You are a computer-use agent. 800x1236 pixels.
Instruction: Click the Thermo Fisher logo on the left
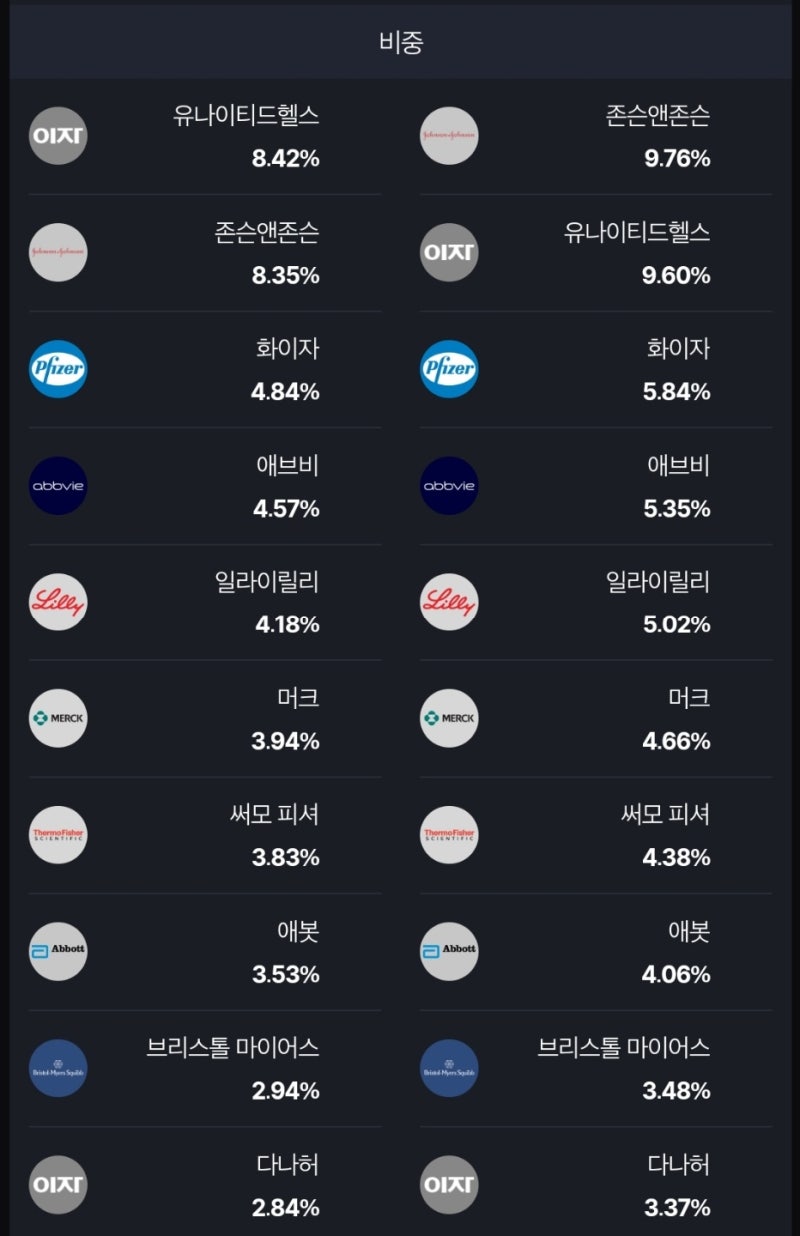[x=57, y=835]
